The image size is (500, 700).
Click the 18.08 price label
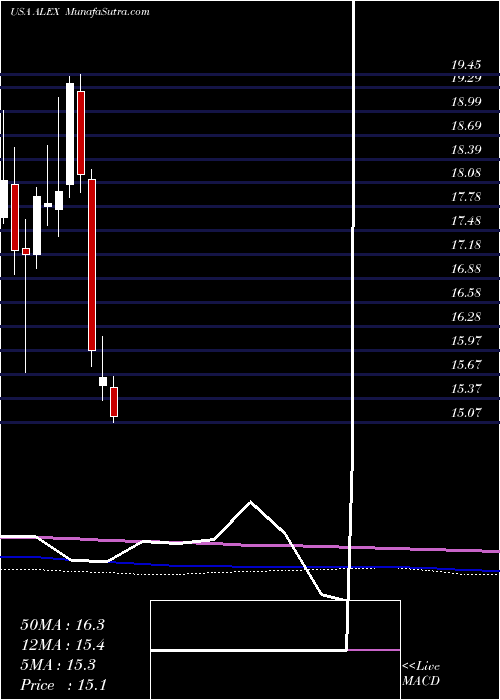466,173
